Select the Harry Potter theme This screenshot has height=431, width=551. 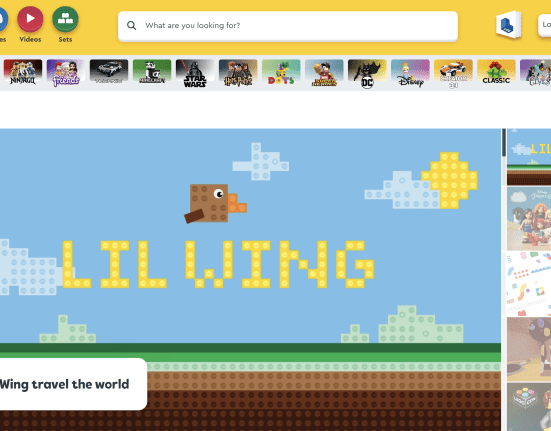[238, 73]
